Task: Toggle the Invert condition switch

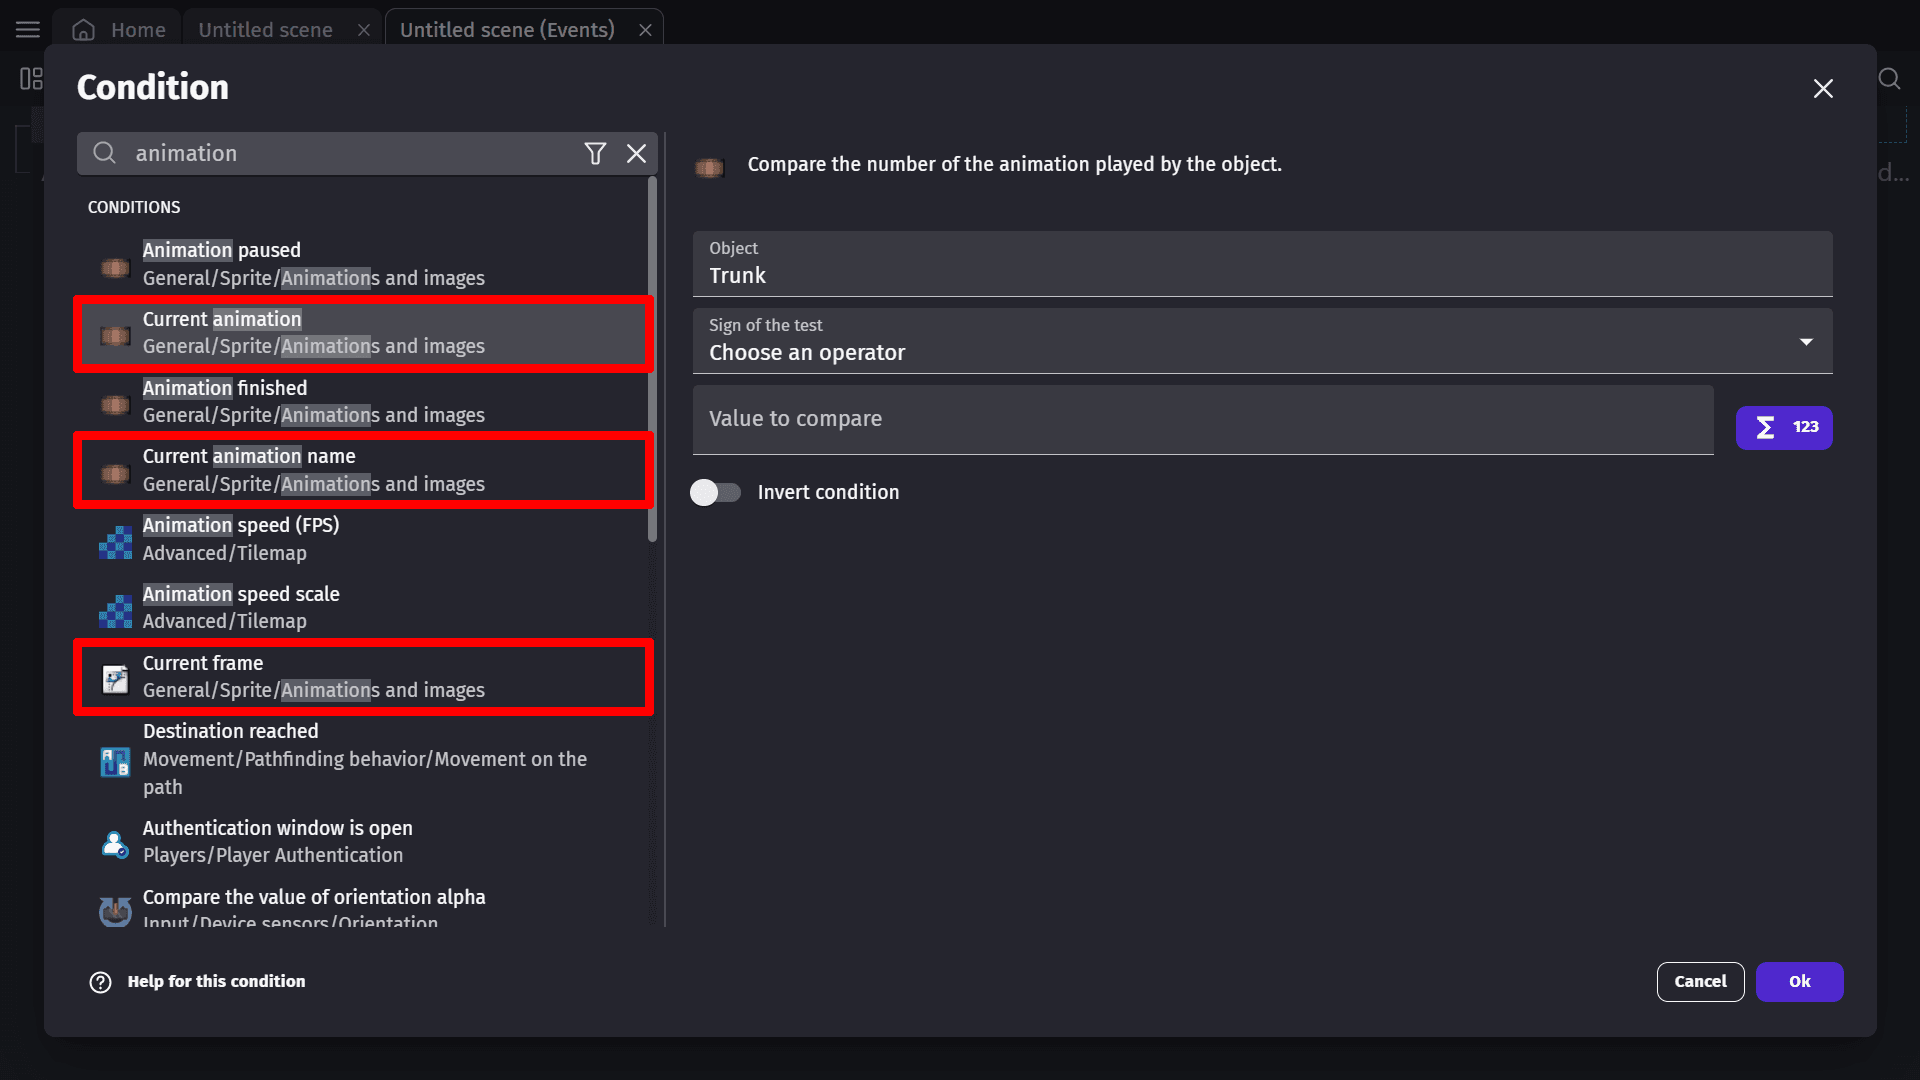Action: tap(715, 492)
